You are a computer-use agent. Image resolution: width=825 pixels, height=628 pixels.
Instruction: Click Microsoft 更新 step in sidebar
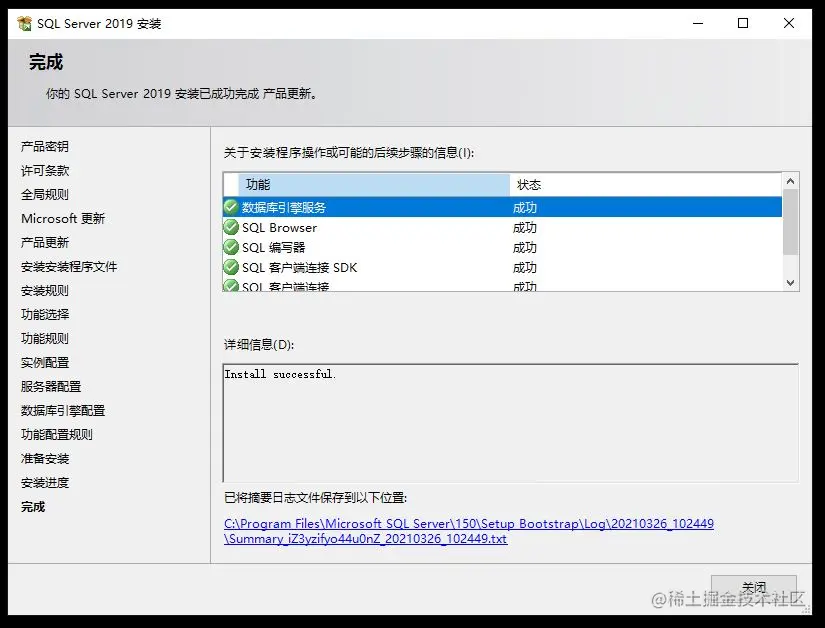tap(63, 218)
